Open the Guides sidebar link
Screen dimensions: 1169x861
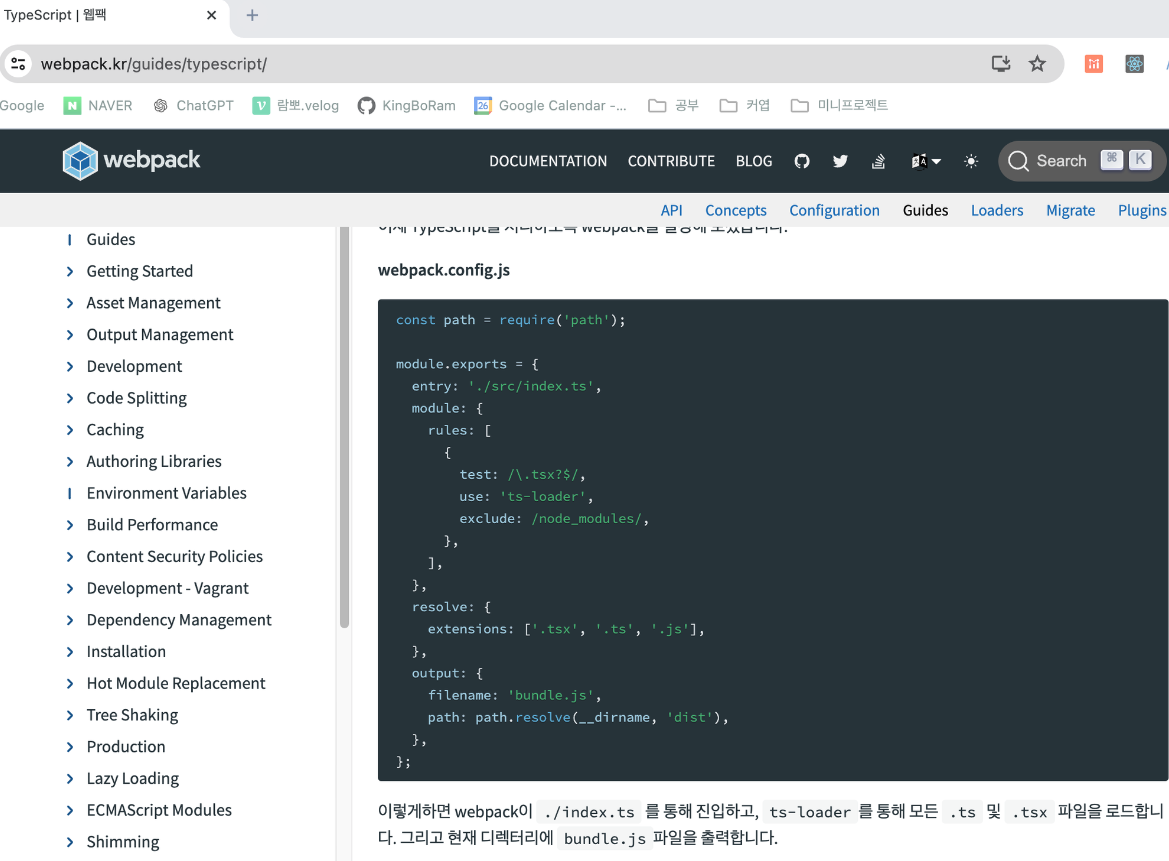point(110,239)
